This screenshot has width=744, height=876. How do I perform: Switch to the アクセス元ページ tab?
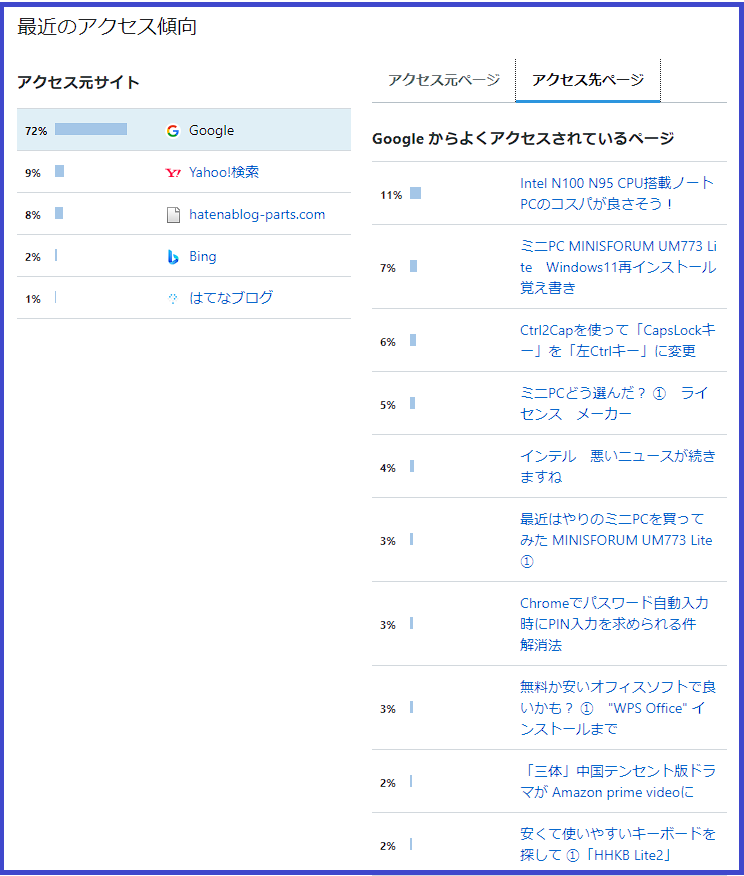443,80
